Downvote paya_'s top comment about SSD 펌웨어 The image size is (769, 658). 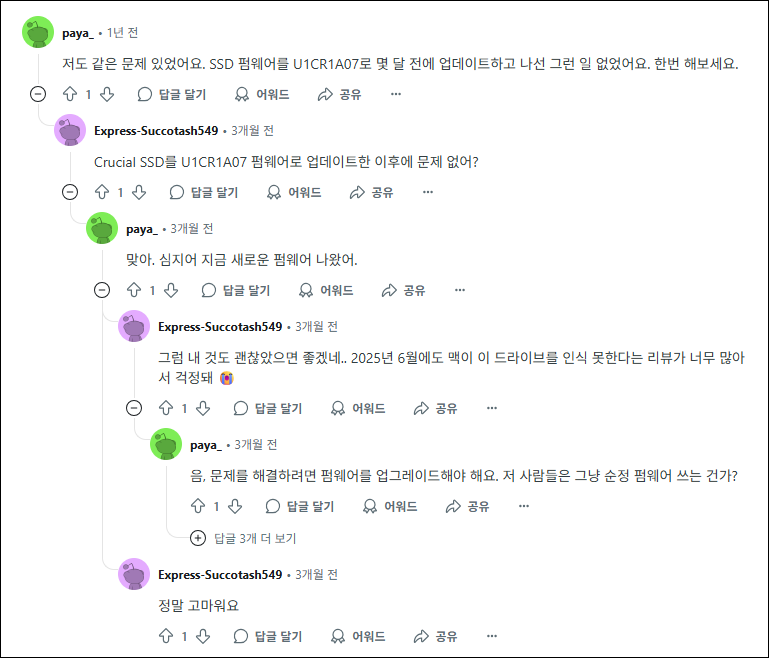coord(107,94)
